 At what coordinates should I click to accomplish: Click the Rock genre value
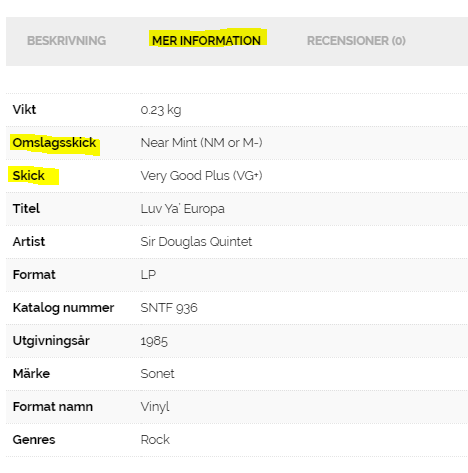(155, 440)
